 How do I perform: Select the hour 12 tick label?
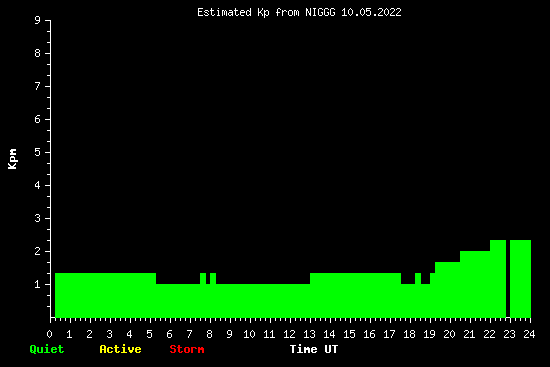tap(289, 334)
